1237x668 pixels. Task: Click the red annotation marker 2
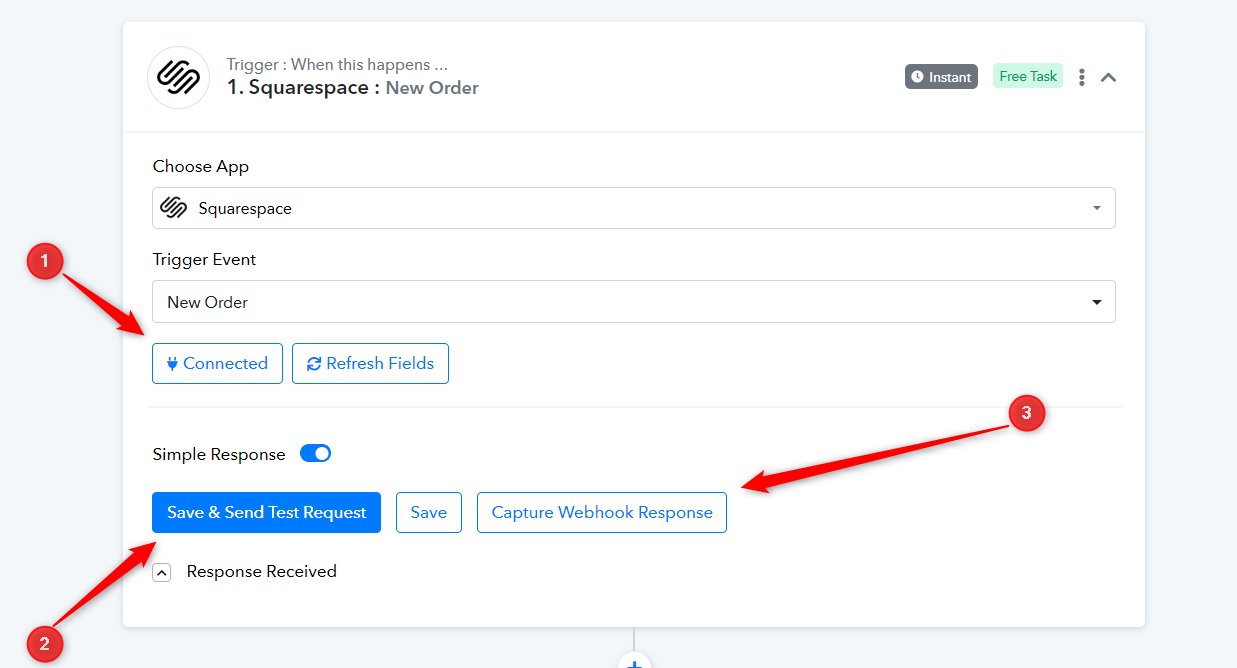44,644
